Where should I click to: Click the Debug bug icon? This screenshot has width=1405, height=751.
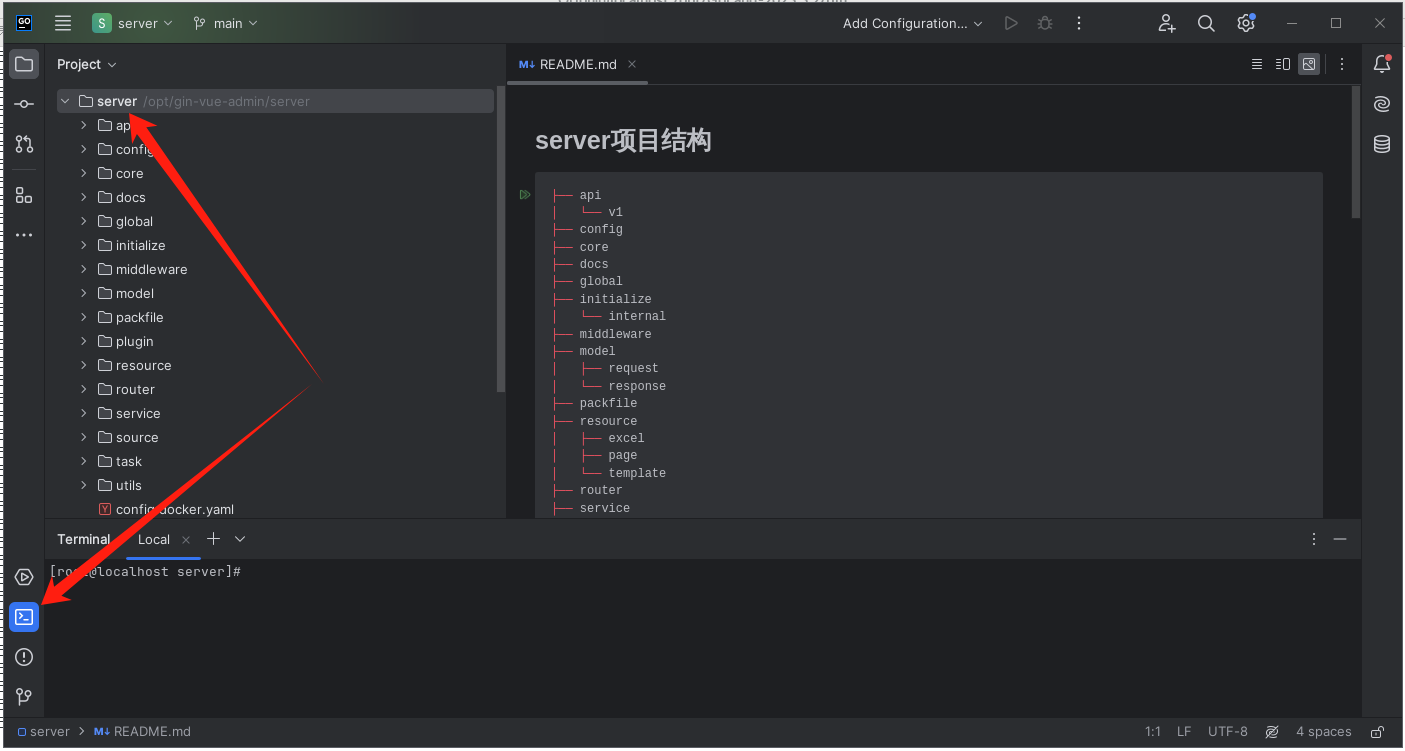click(x=1045, y=23)
